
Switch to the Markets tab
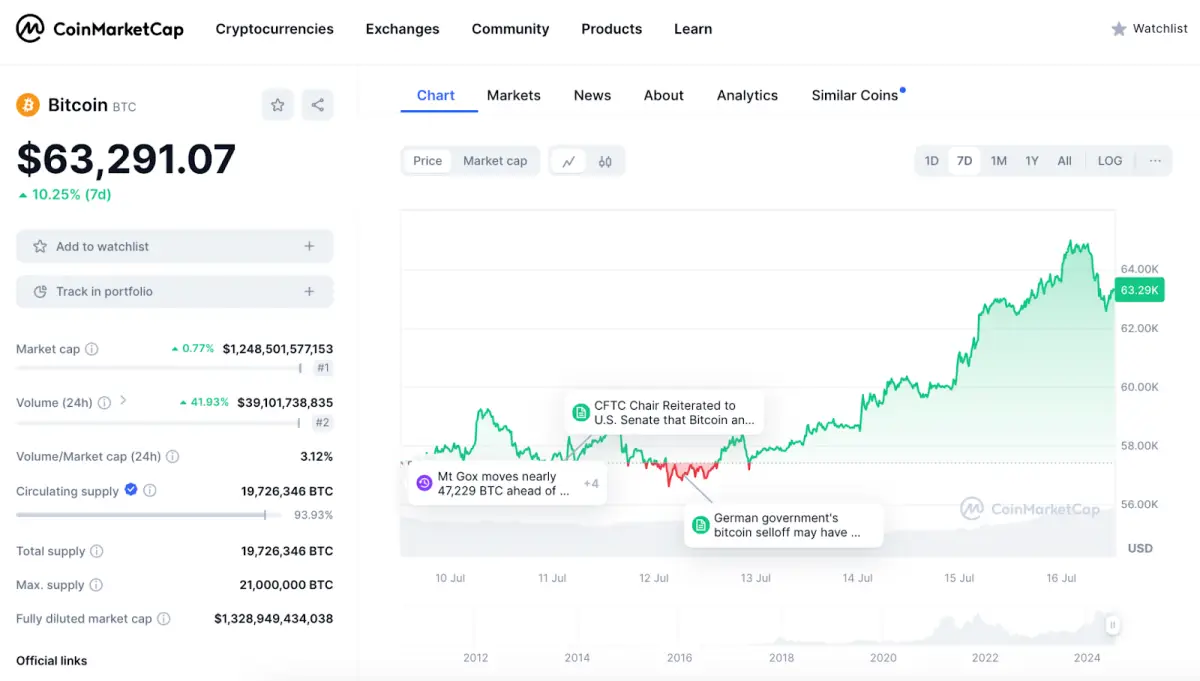click(514, 95)
